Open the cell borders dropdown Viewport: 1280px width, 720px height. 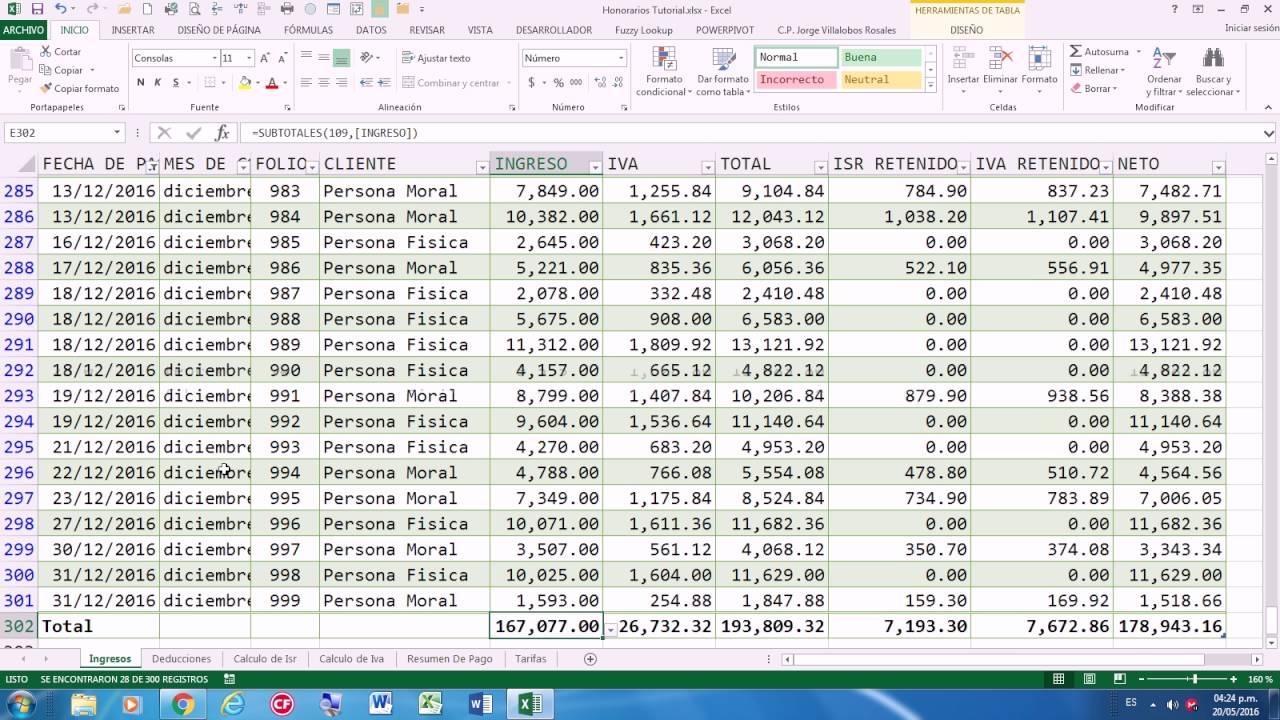tap(224, 83)
